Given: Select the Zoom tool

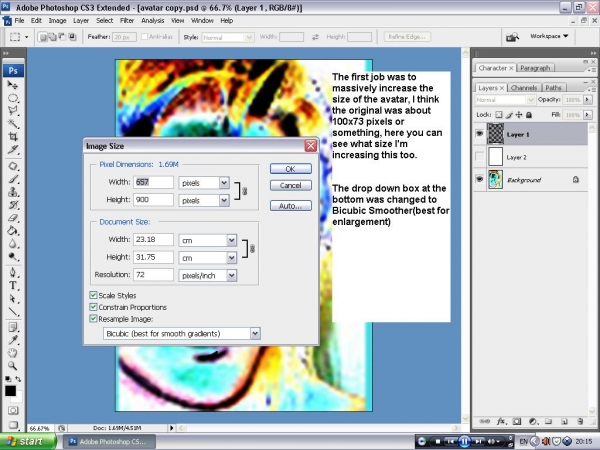Looking at the screenshot, I should point(13,366).
